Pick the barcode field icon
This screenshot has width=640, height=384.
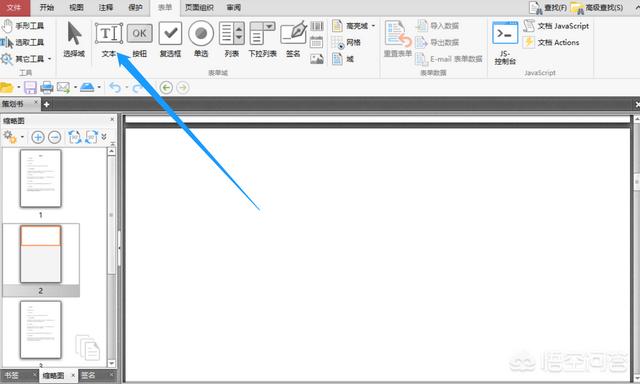pyautogui.click(x=317, y=26)
